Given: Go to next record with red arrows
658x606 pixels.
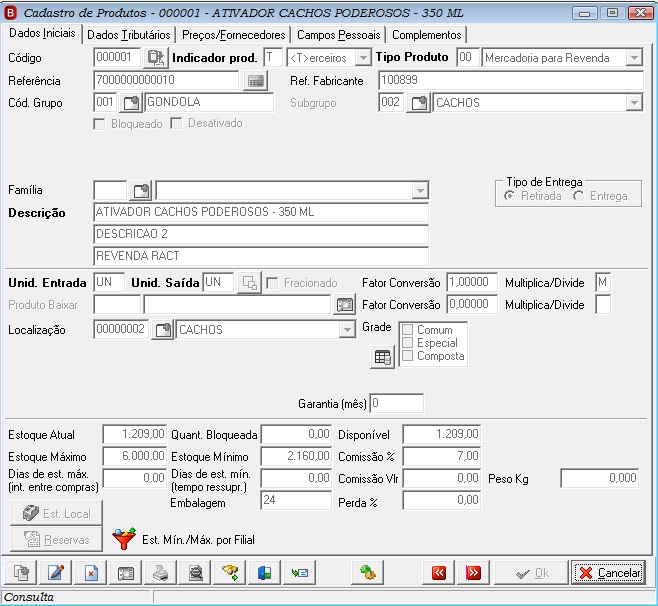Looking at the screenshot, I should [473, 572].
